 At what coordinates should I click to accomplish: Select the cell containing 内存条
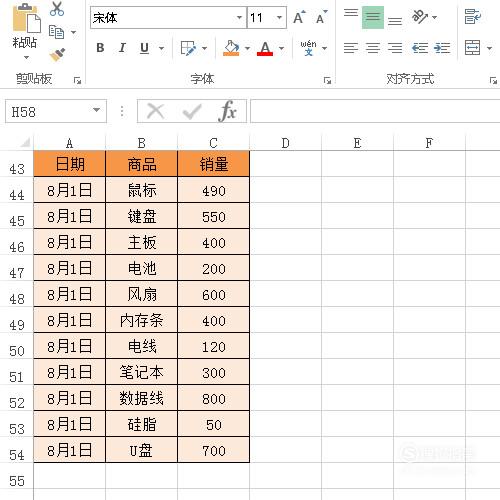(142, 320)
